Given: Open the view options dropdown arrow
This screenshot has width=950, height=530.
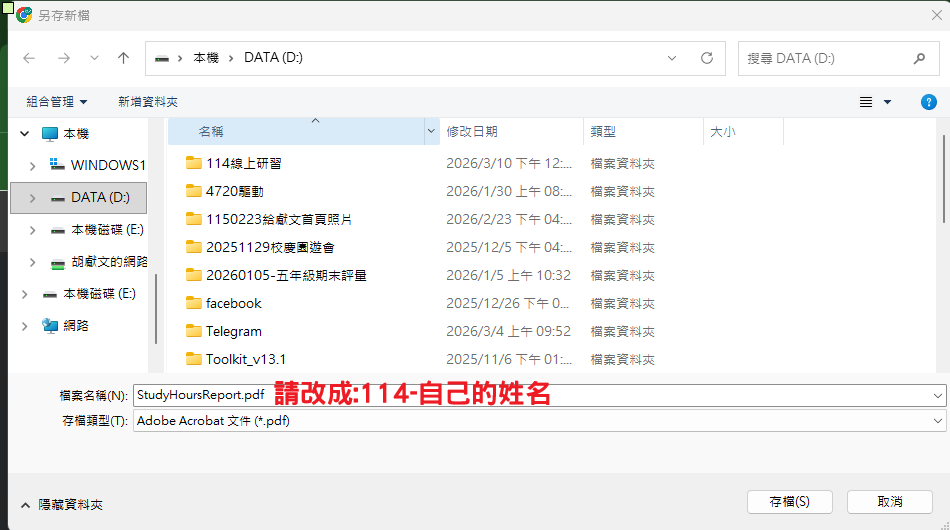Looking at the screenshot, I should point(888,102).
